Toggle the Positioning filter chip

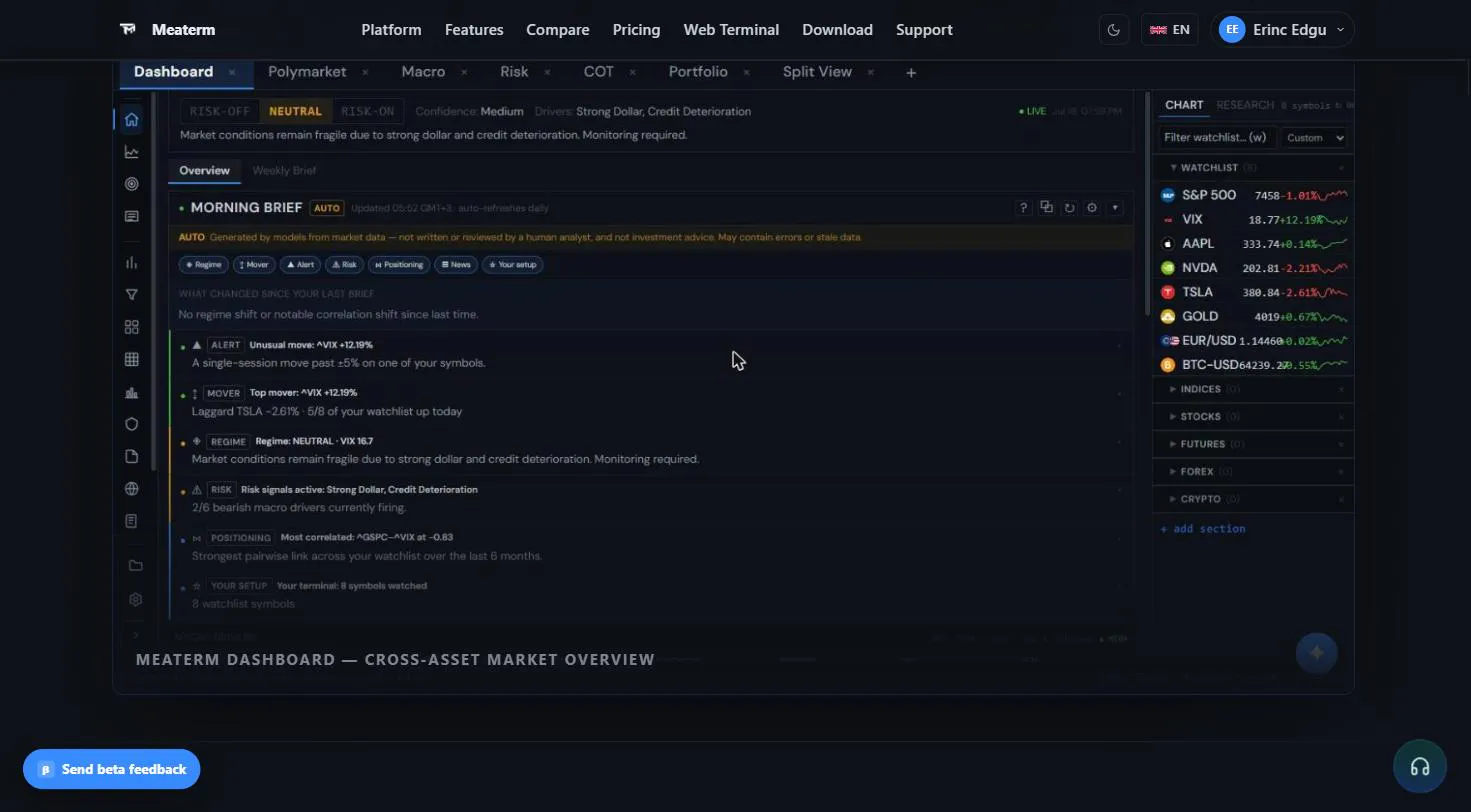click(x=399, y=265)
